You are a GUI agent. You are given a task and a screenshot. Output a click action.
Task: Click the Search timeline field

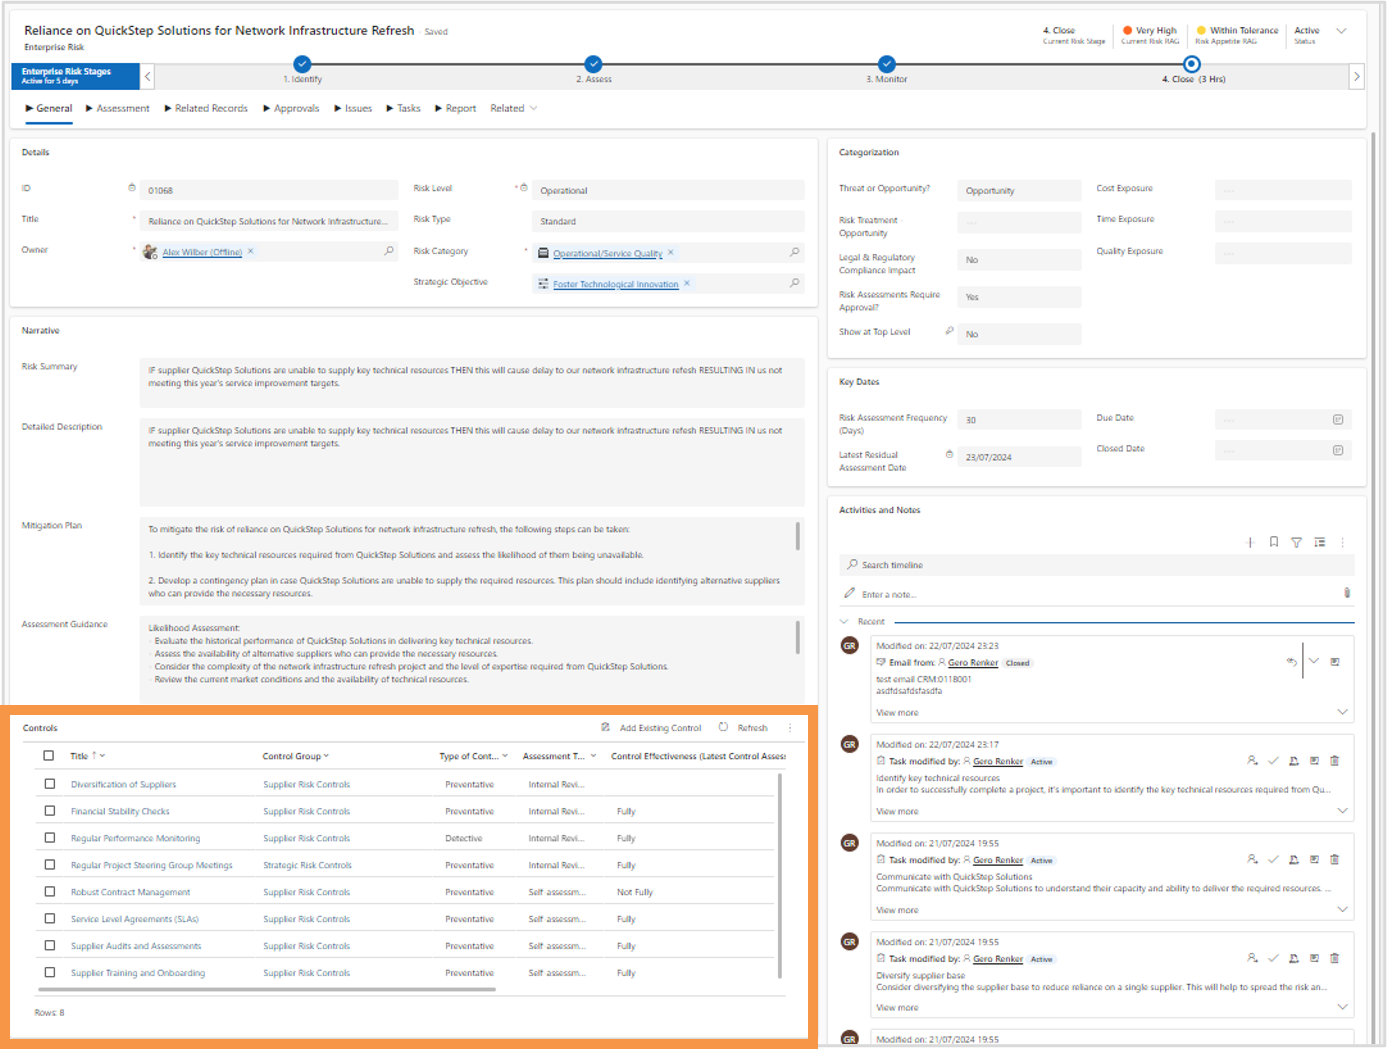pos(1096,565)
